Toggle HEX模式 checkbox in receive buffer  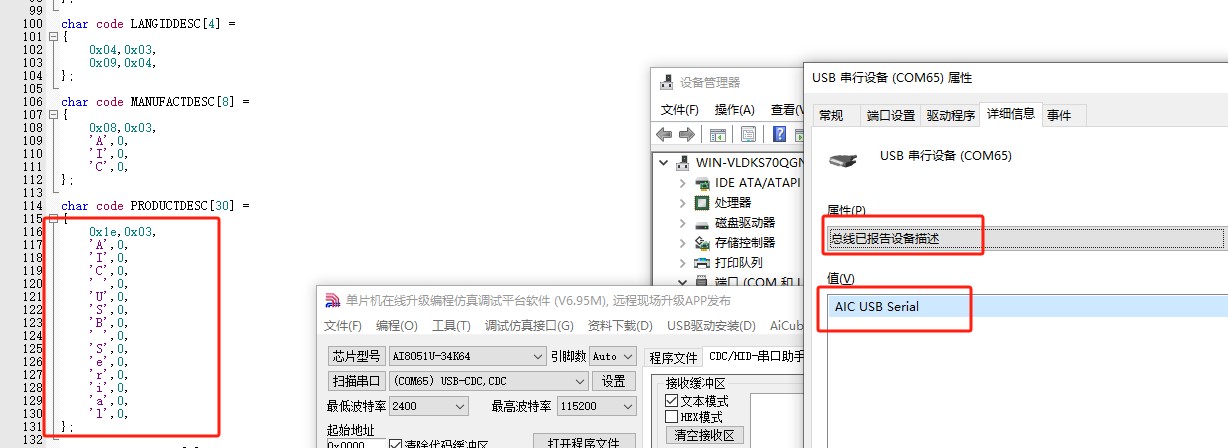click(672, 416)
